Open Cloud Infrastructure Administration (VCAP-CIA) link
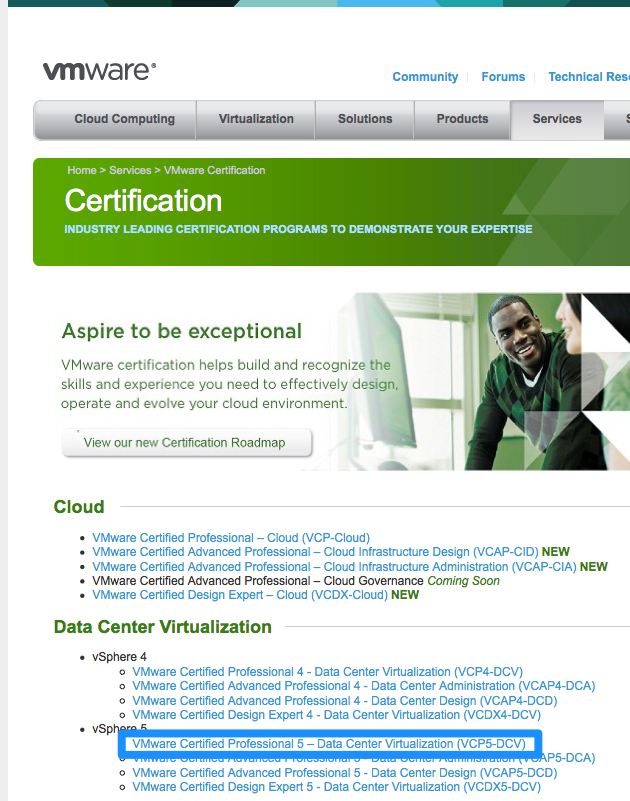 (334, 567)
